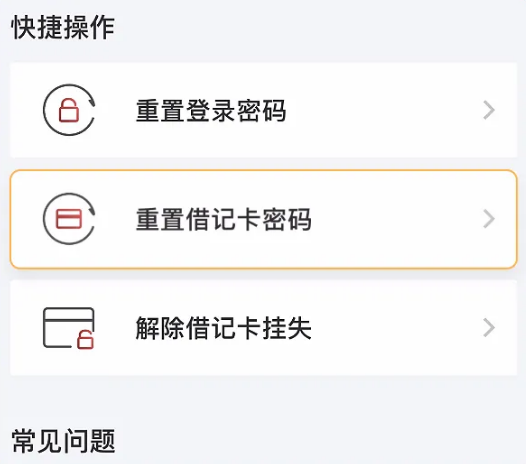Tap the small red open-lock badge
This screenshot has height=464, width=526.
click(85, 340)
